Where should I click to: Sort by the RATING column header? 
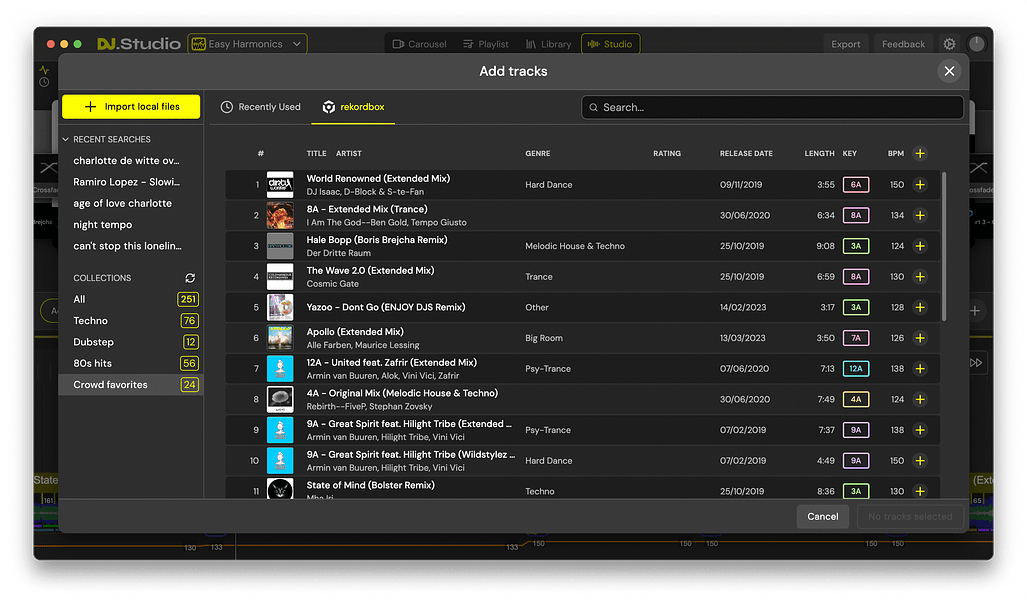tap(667, 153)
